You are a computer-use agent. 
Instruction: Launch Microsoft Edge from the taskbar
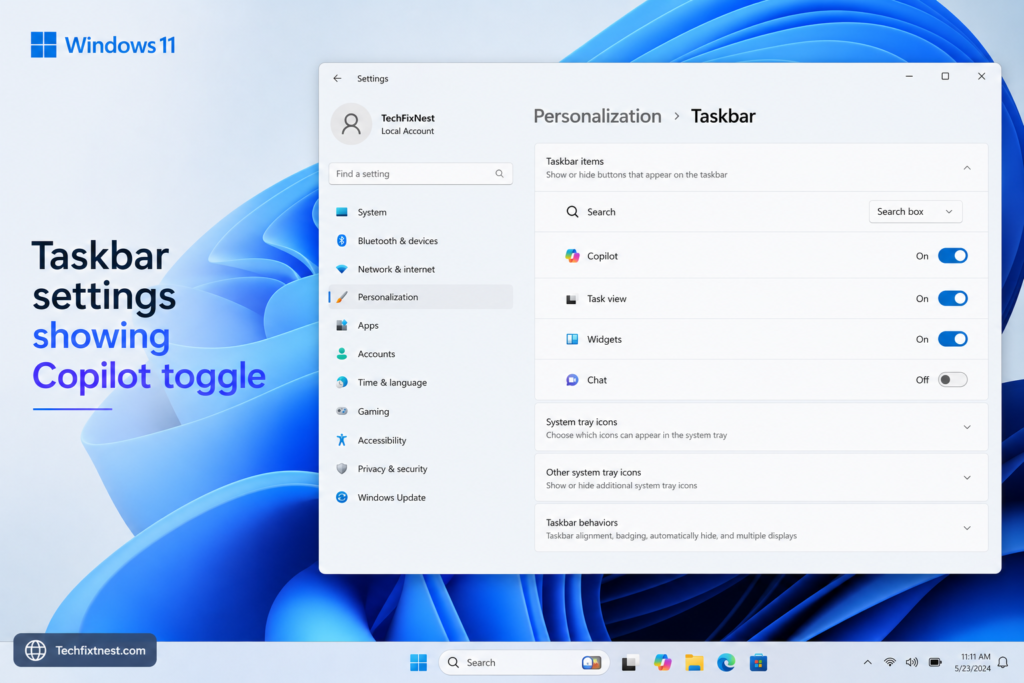[726, 663]
